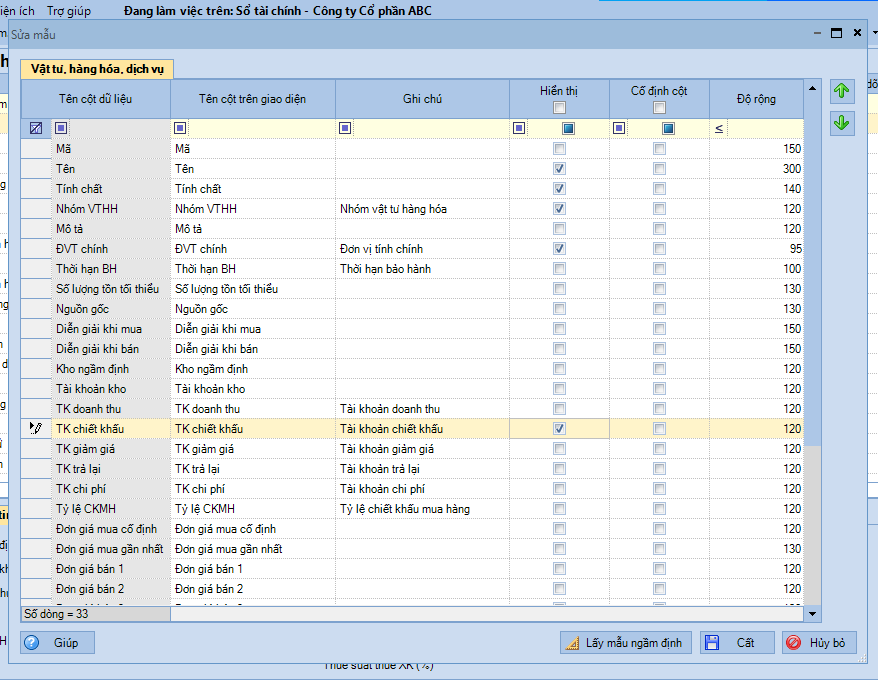Select the Vật tư, hàng hóa, dịch vụ tab
Image resolution: width=878 pixels, height=680 pixels.
(97, 69)
